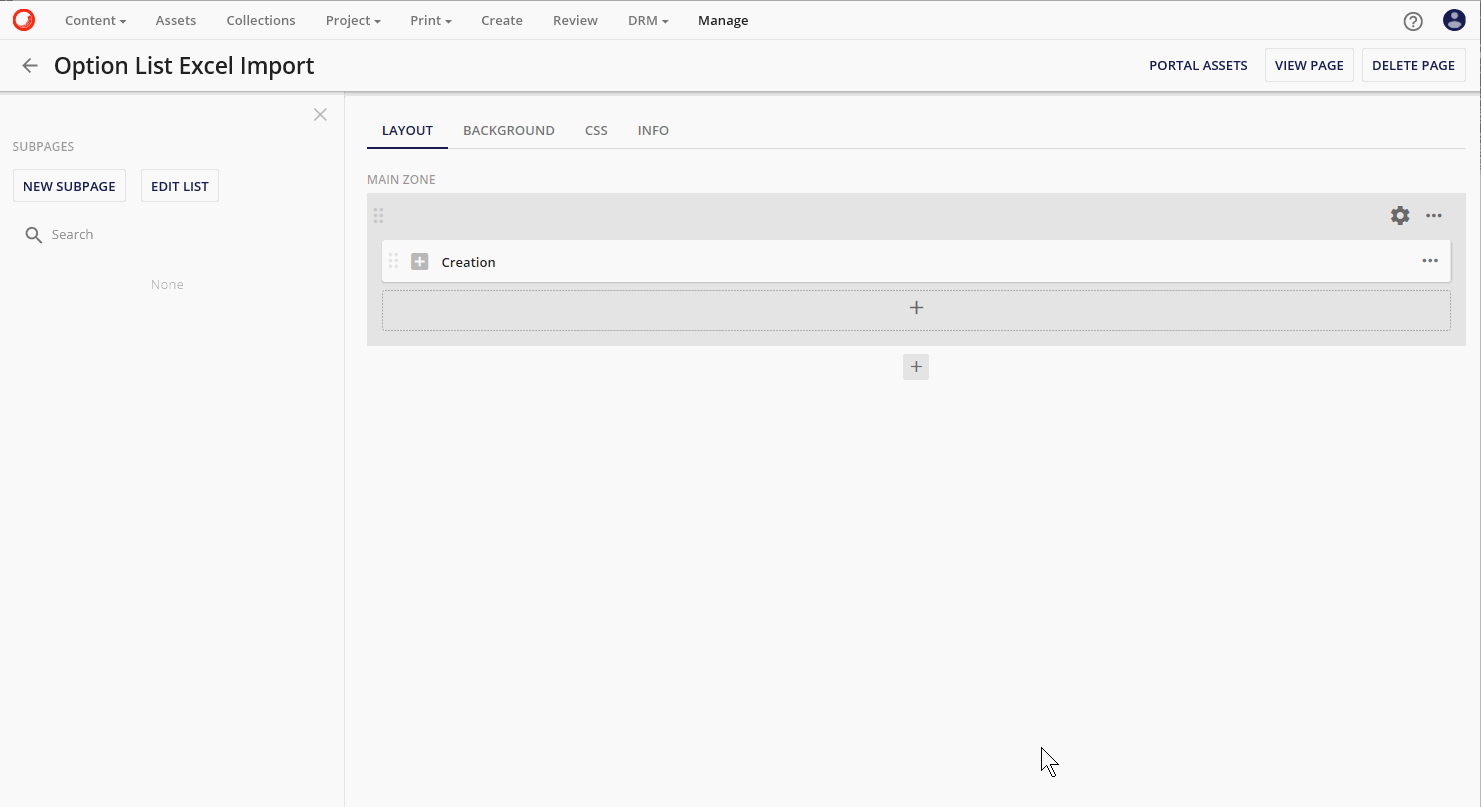This screenshot has height=807, width=1481.
Task: Open the Project dropdown menu
Action: point(352,20)
